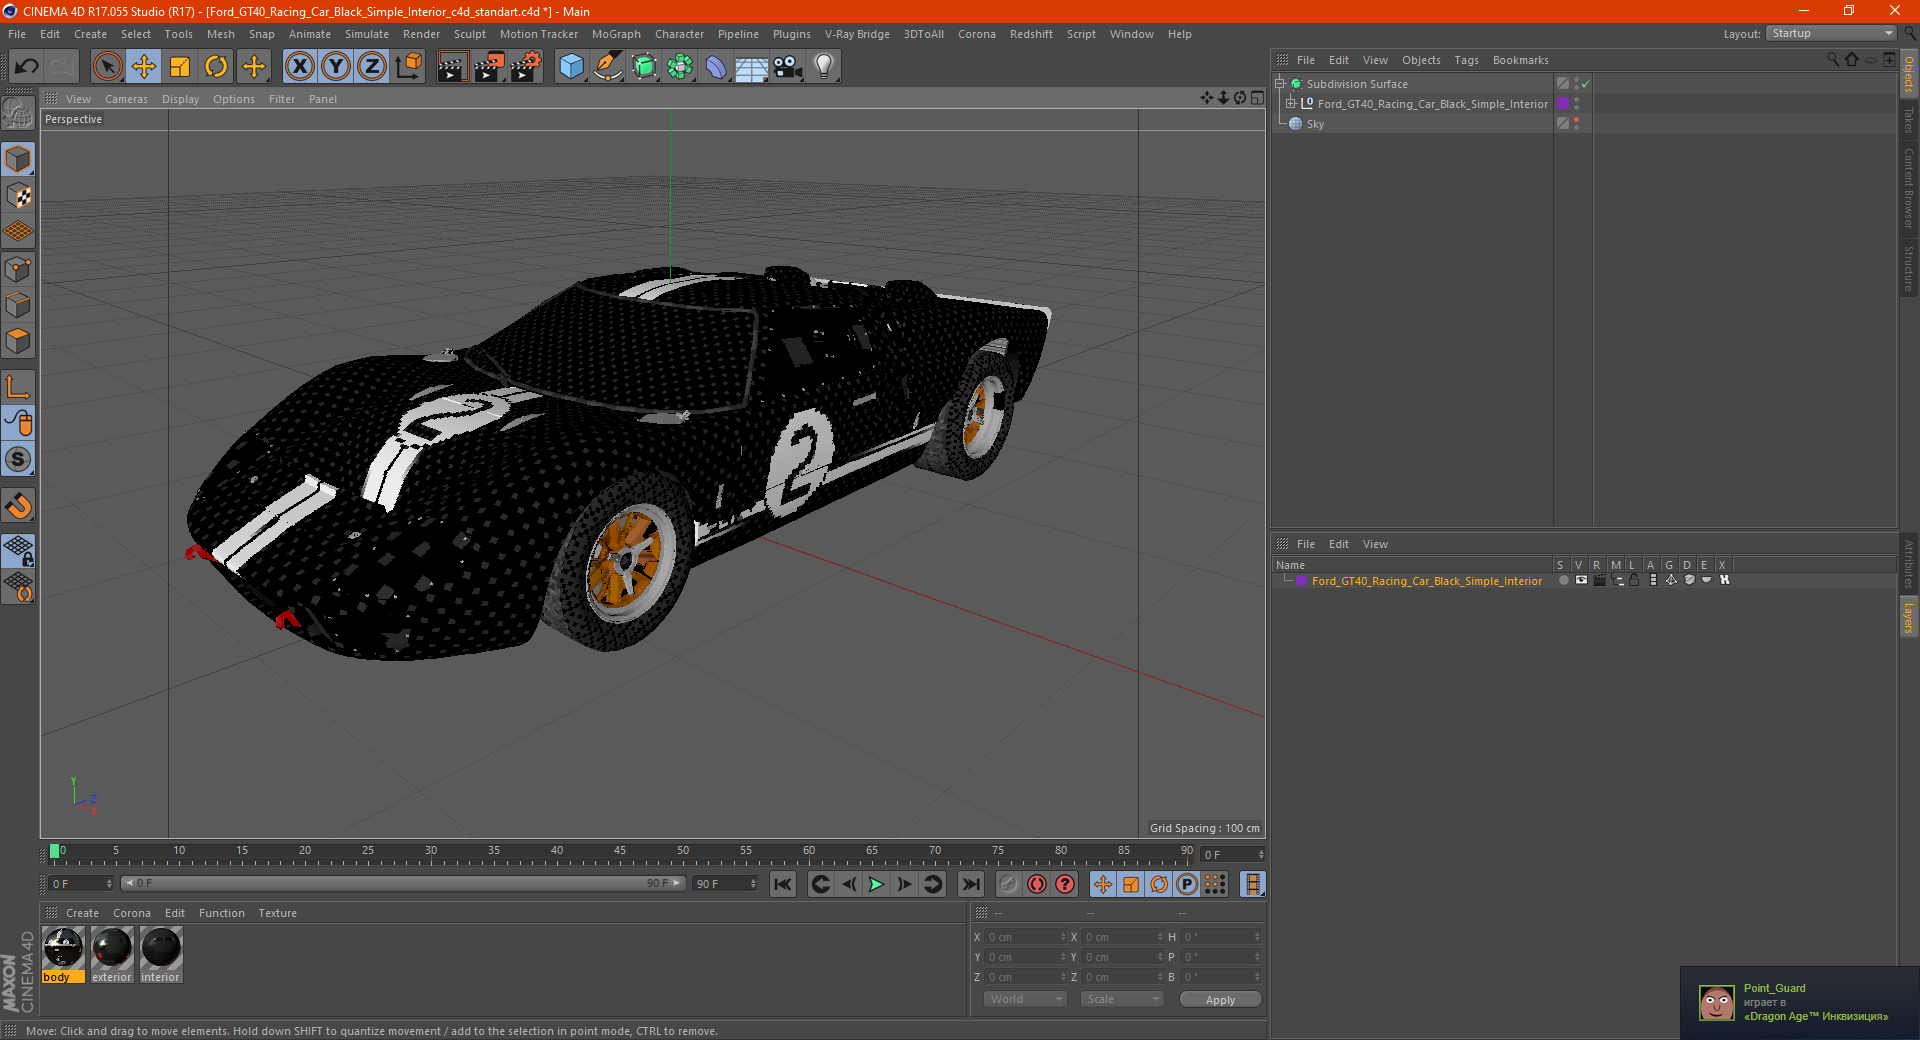Toggle X axis lock
Screen dimensions: 1920x1040
[299, 67]
